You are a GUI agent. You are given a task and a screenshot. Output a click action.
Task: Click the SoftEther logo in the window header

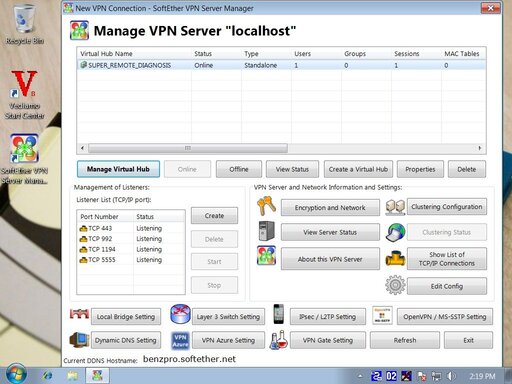point(79,30)
